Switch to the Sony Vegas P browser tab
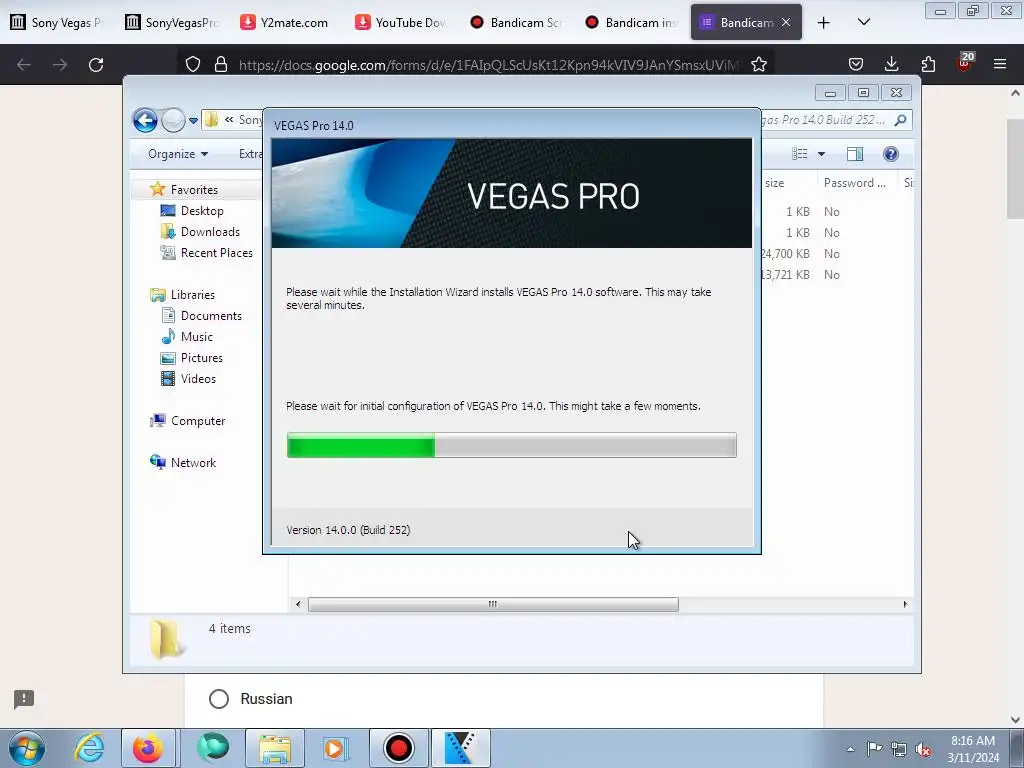Image resolution: width=1024 pixels, height=768 pixels. coord(57,22)
